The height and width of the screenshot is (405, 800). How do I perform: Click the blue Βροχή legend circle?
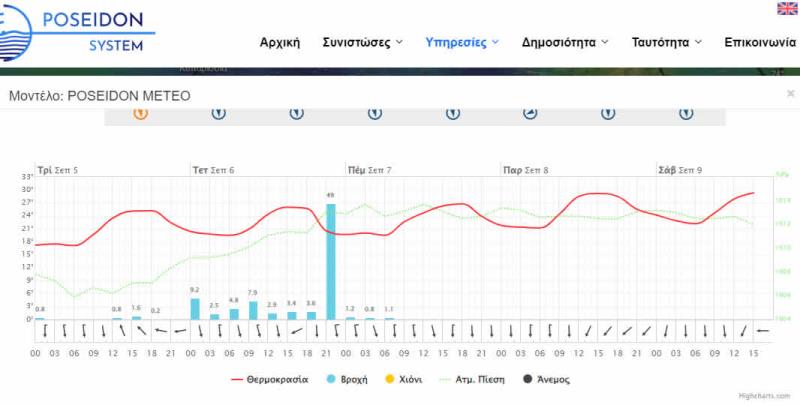click(x=332, y=380)
